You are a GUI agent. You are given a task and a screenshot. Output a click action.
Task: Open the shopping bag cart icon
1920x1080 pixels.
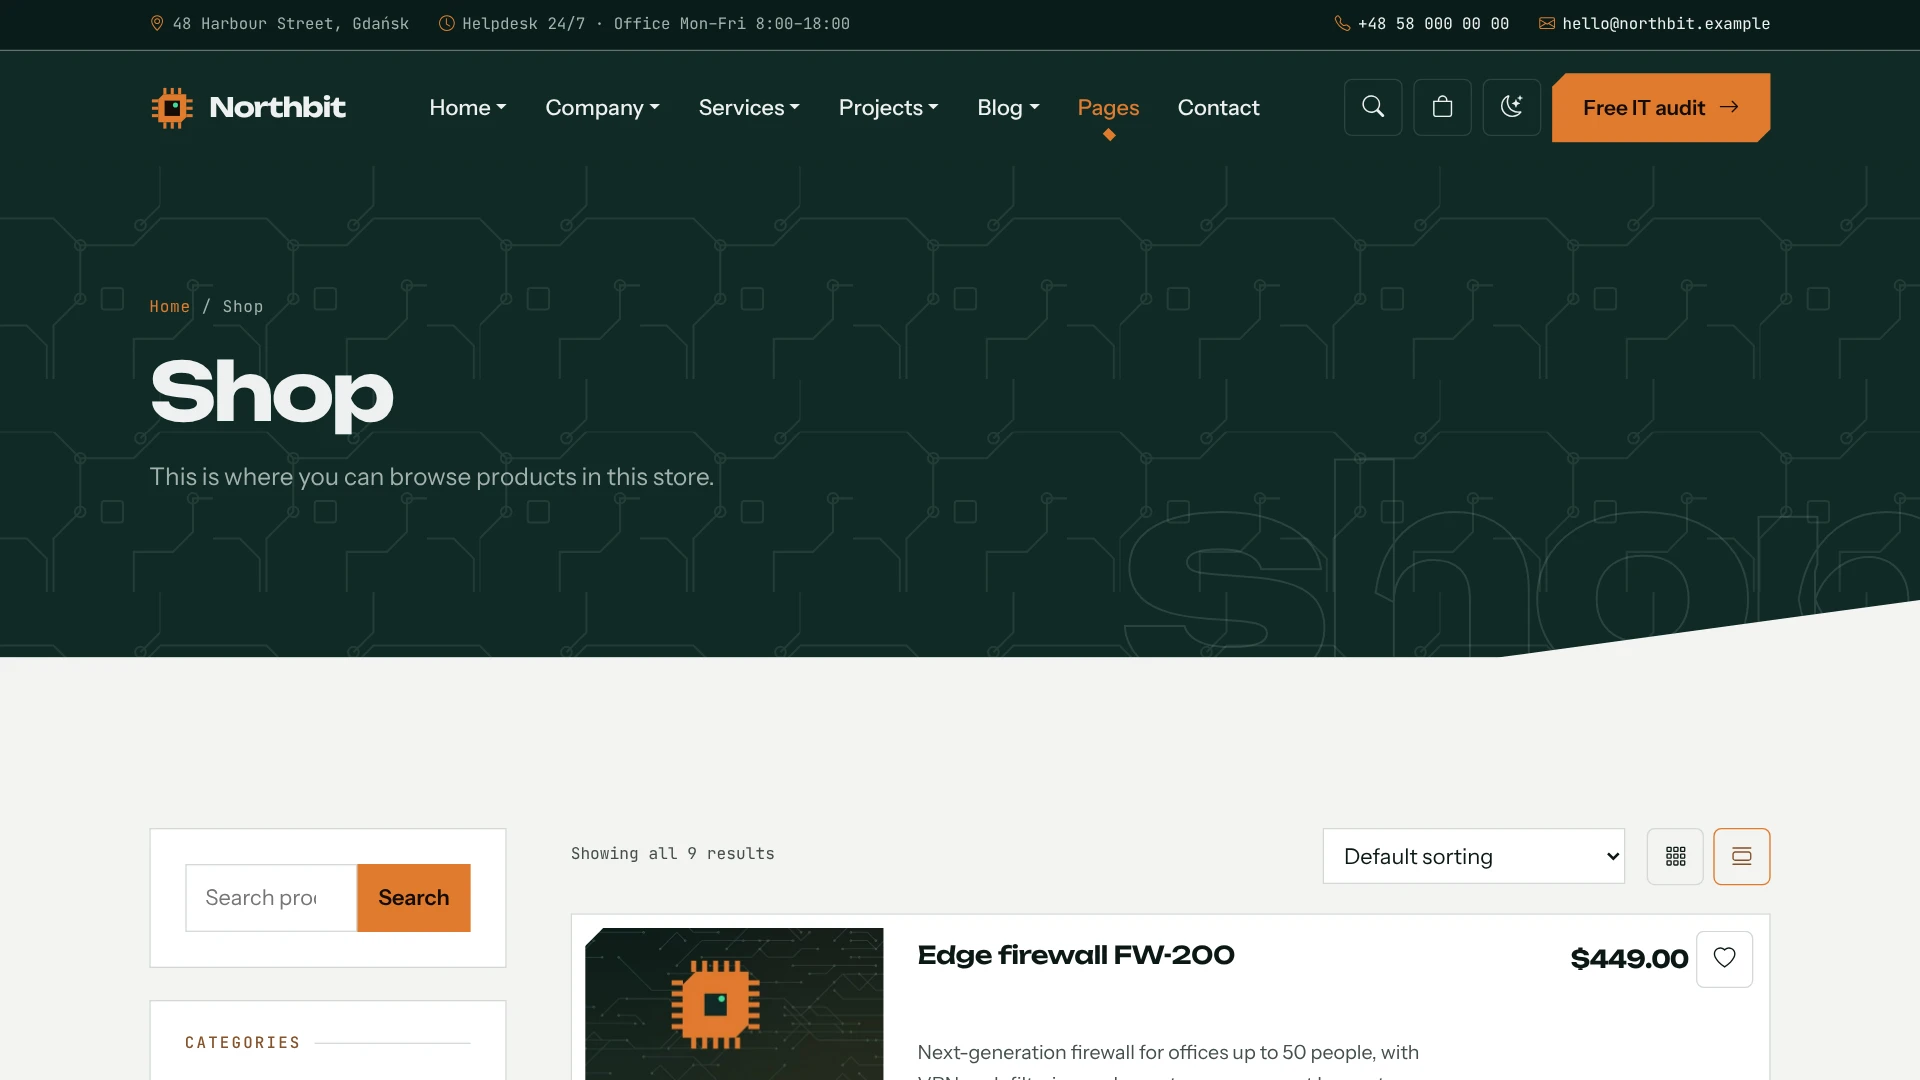click(x=1442, y=107)
